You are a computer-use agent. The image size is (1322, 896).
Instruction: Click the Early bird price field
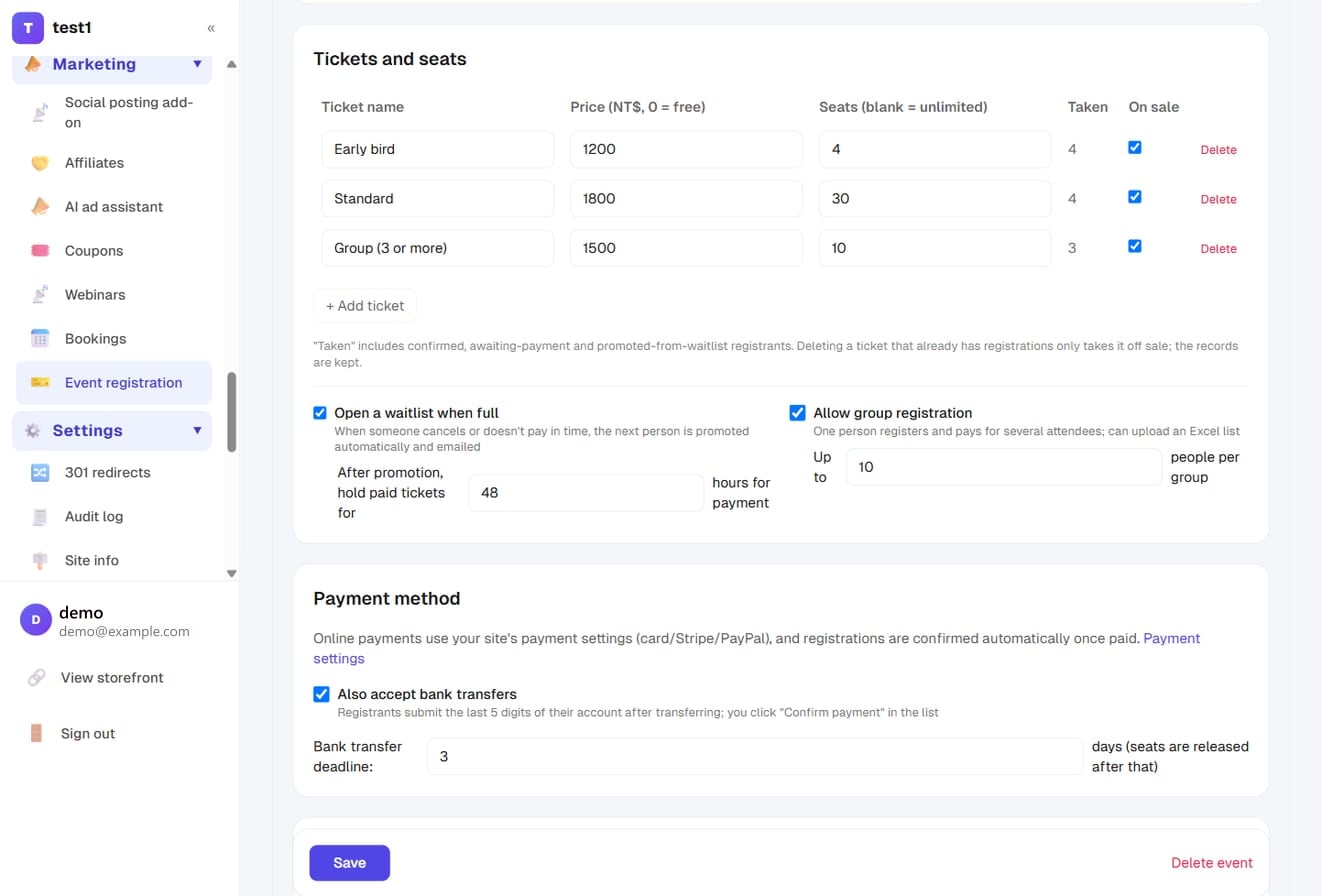[x=686, y=149]
